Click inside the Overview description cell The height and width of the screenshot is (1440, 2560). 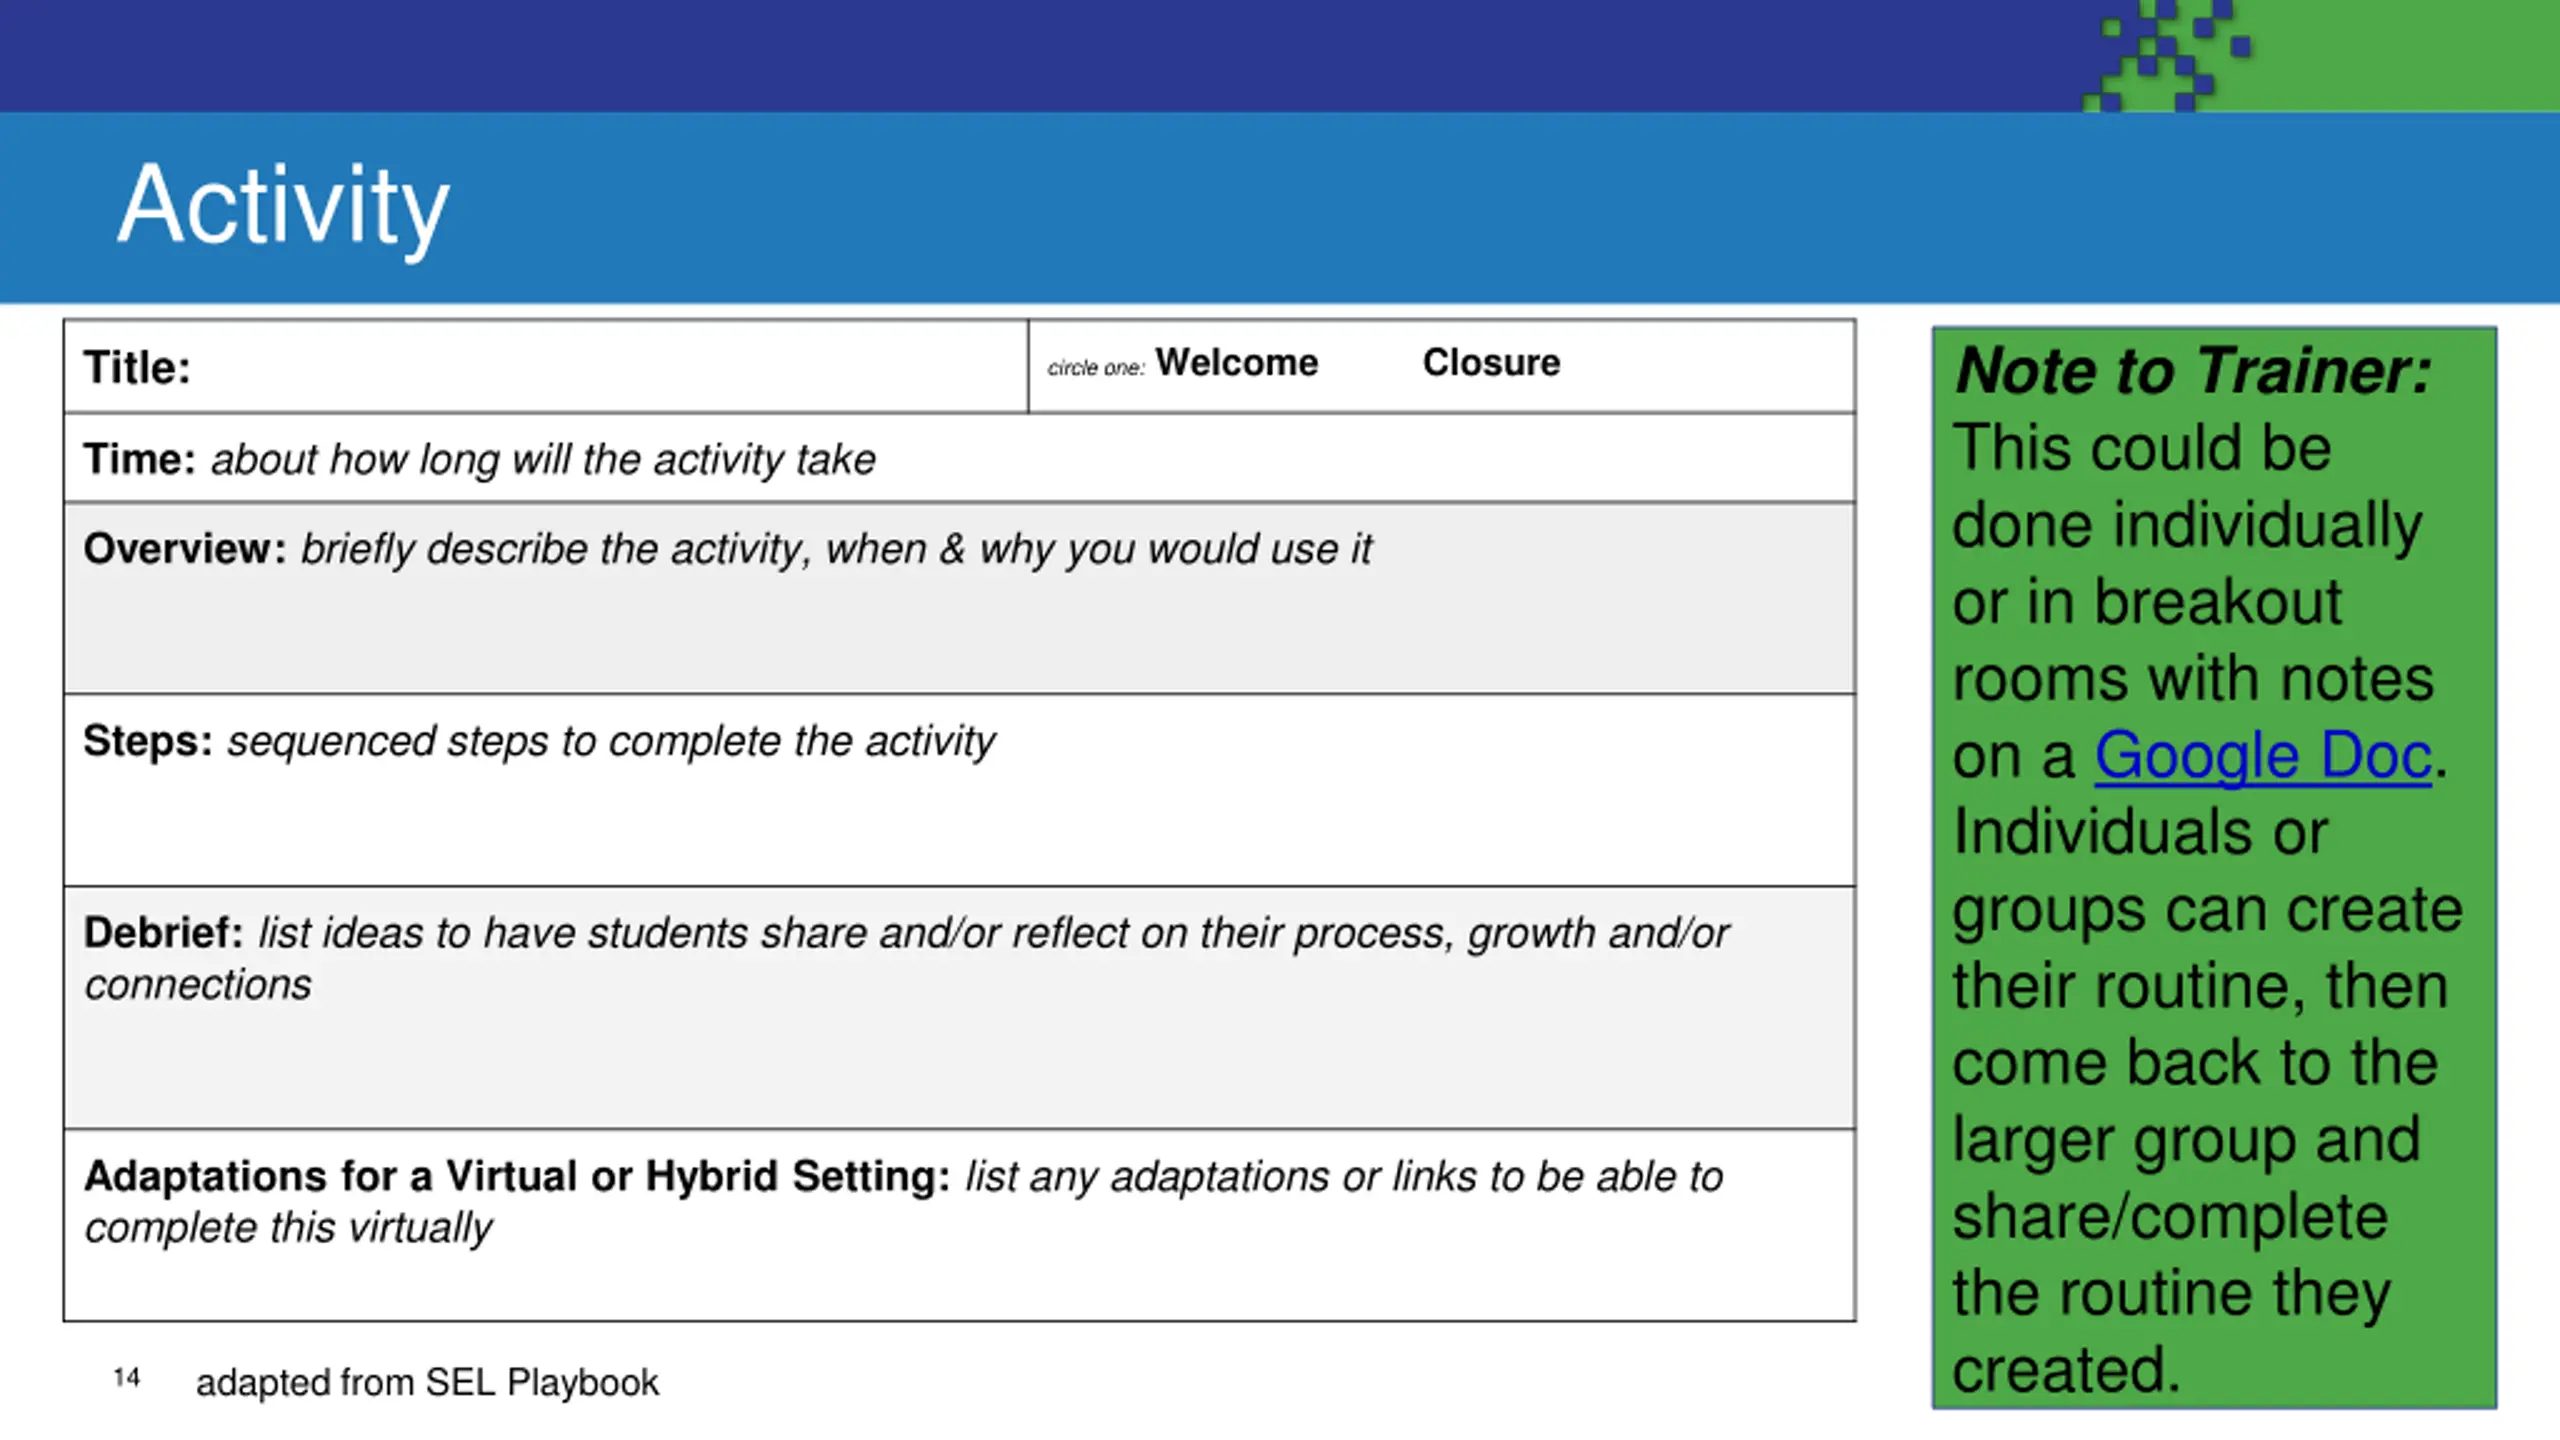(x=959, y=598)
